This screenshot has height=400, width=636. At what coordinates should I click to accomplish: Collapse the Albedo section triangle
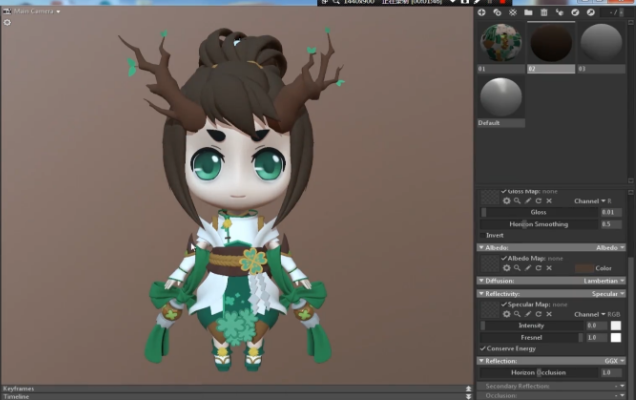[x=481, y=247]
